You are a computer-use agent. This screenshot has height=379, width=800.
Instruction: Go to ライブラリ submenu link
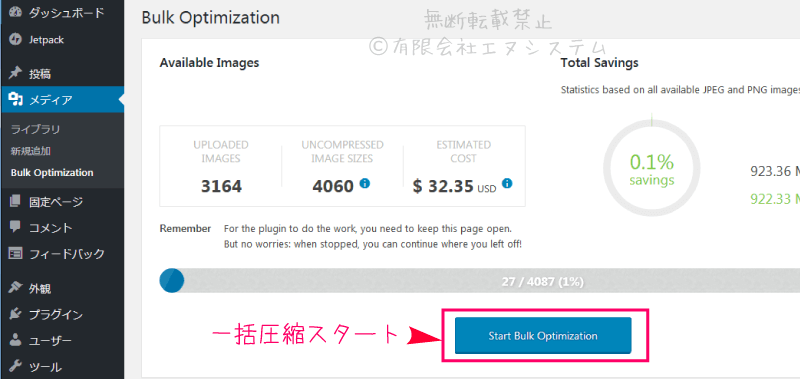[36, 130]
